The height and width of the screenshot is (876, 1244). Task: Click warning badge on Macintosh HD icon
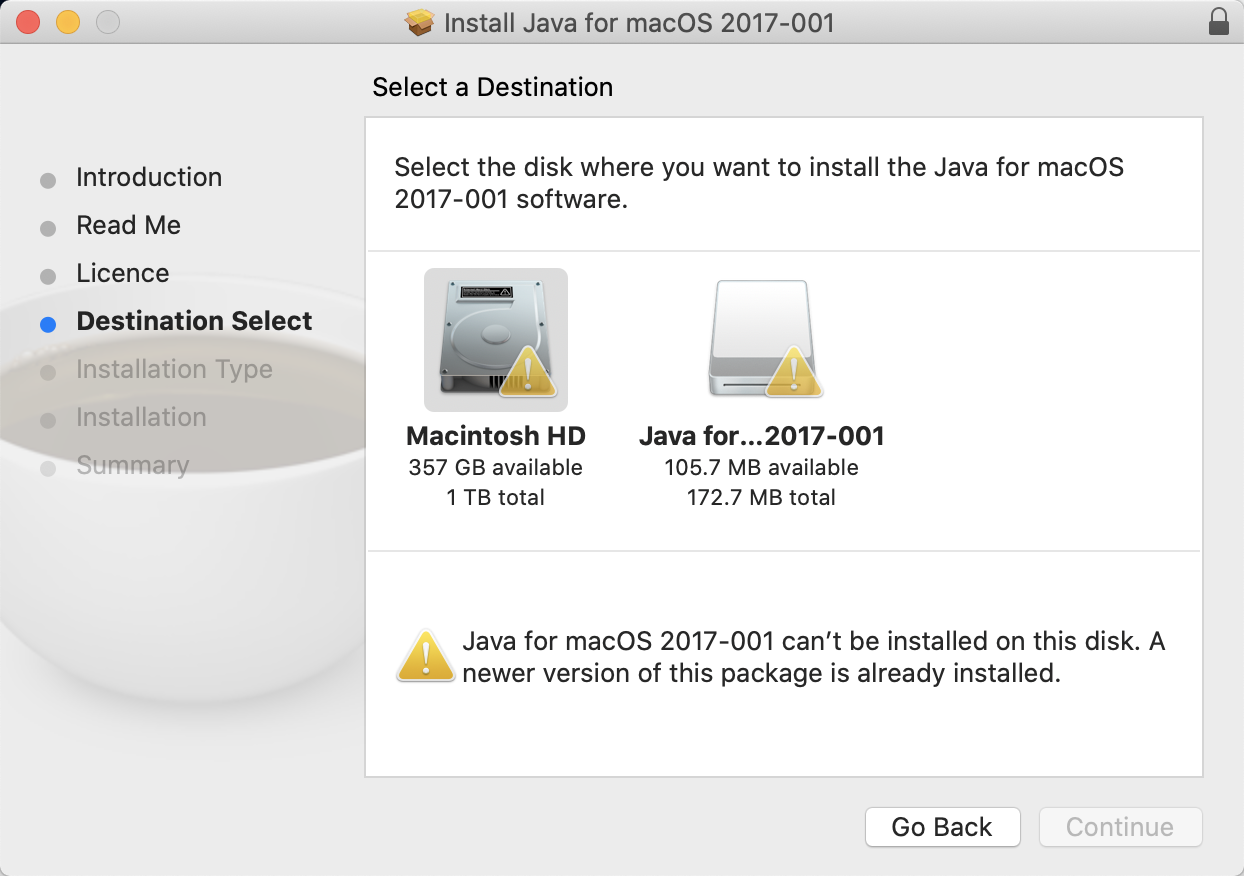[x=528, y=376]
